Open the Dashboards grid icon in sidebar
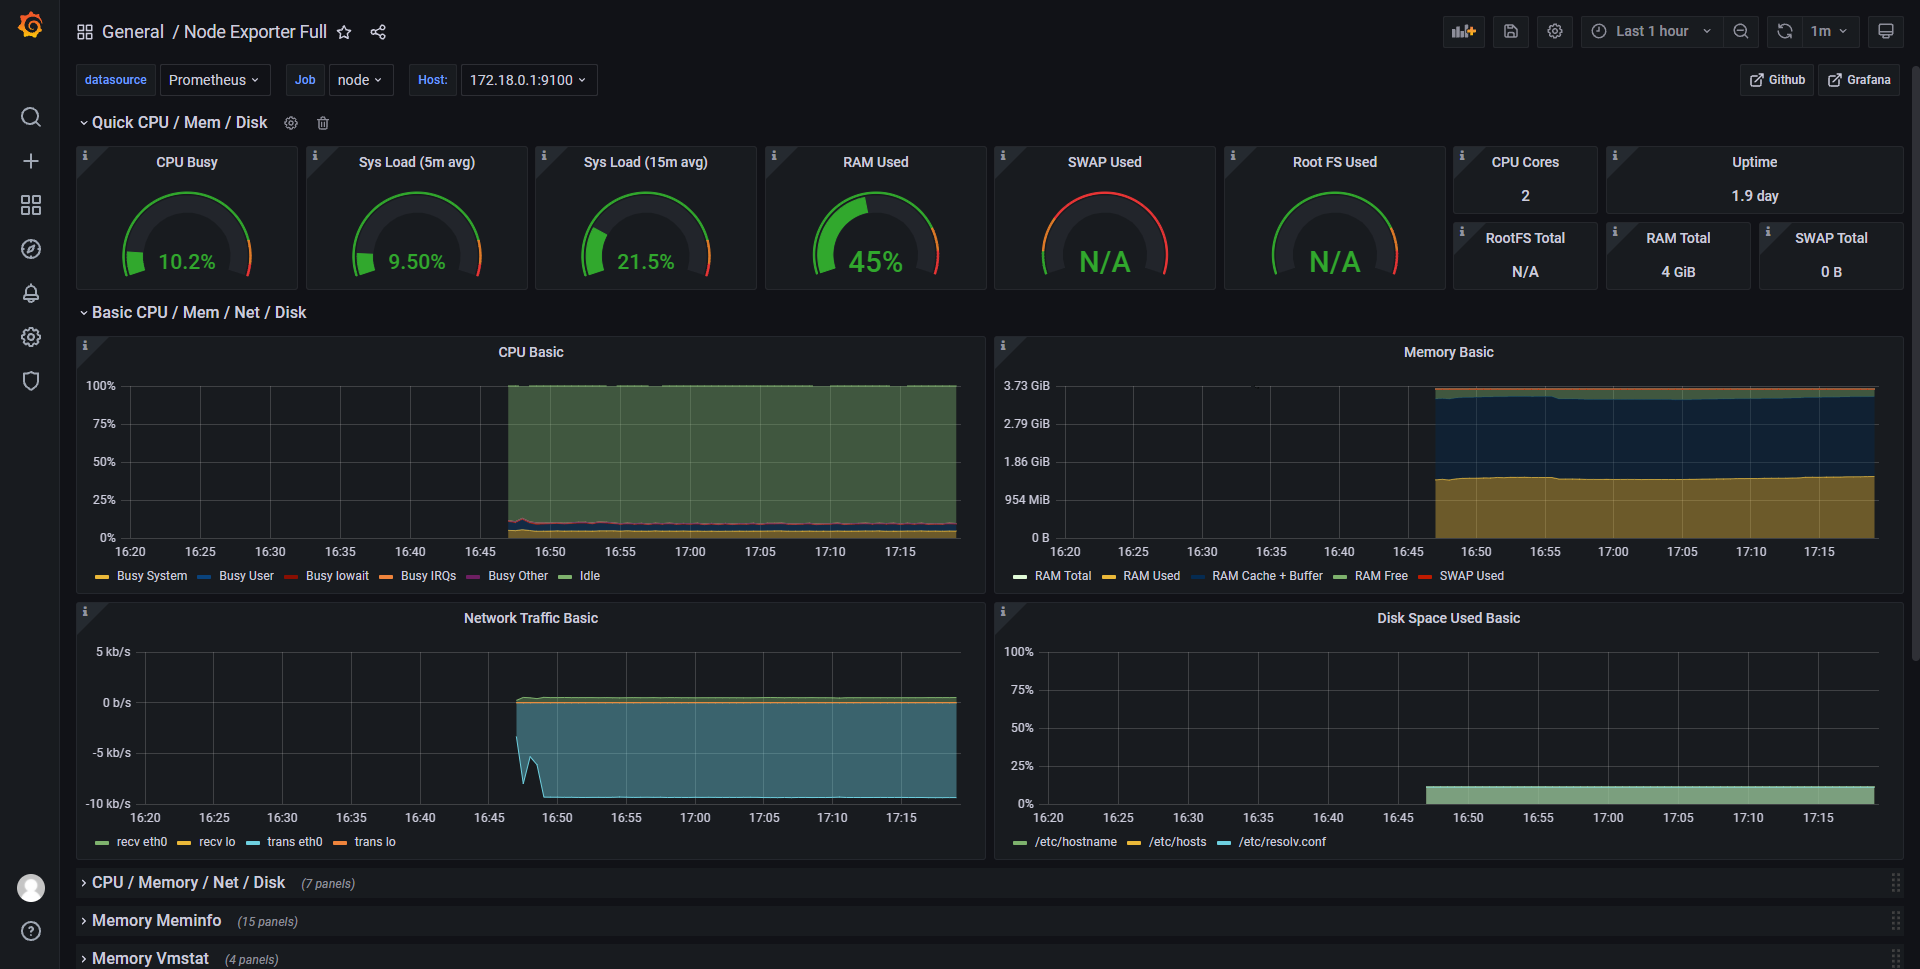1920x969 pixels. (31, 205)
